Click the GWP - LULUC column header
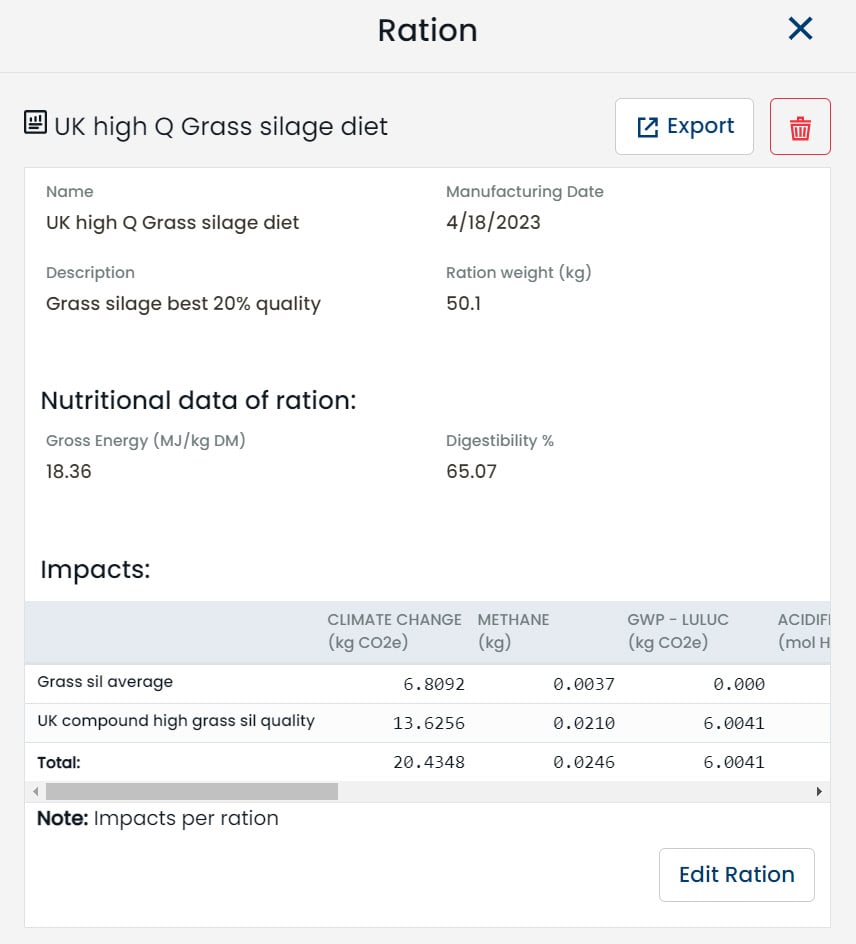 pyautogui.click(x=677, y=631)
